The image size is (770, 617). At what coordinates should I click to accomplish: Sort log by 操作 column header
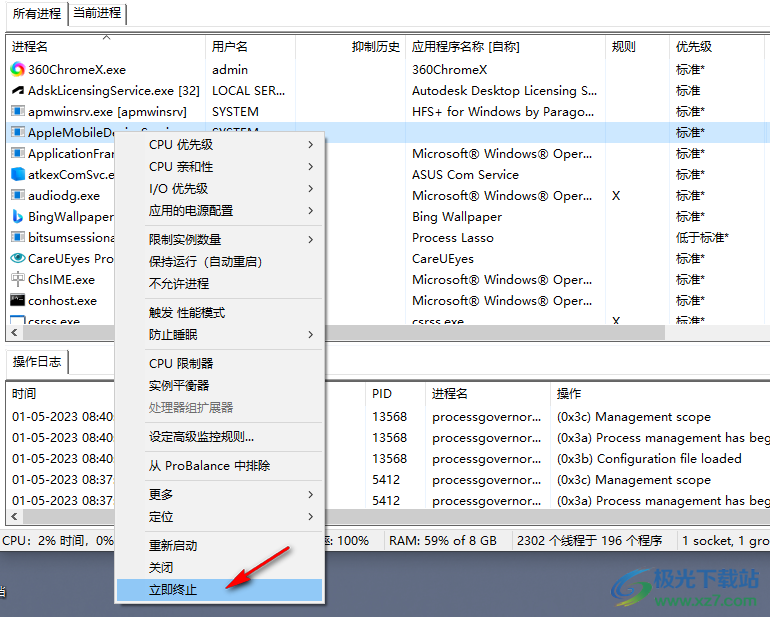tap(660, 393)
